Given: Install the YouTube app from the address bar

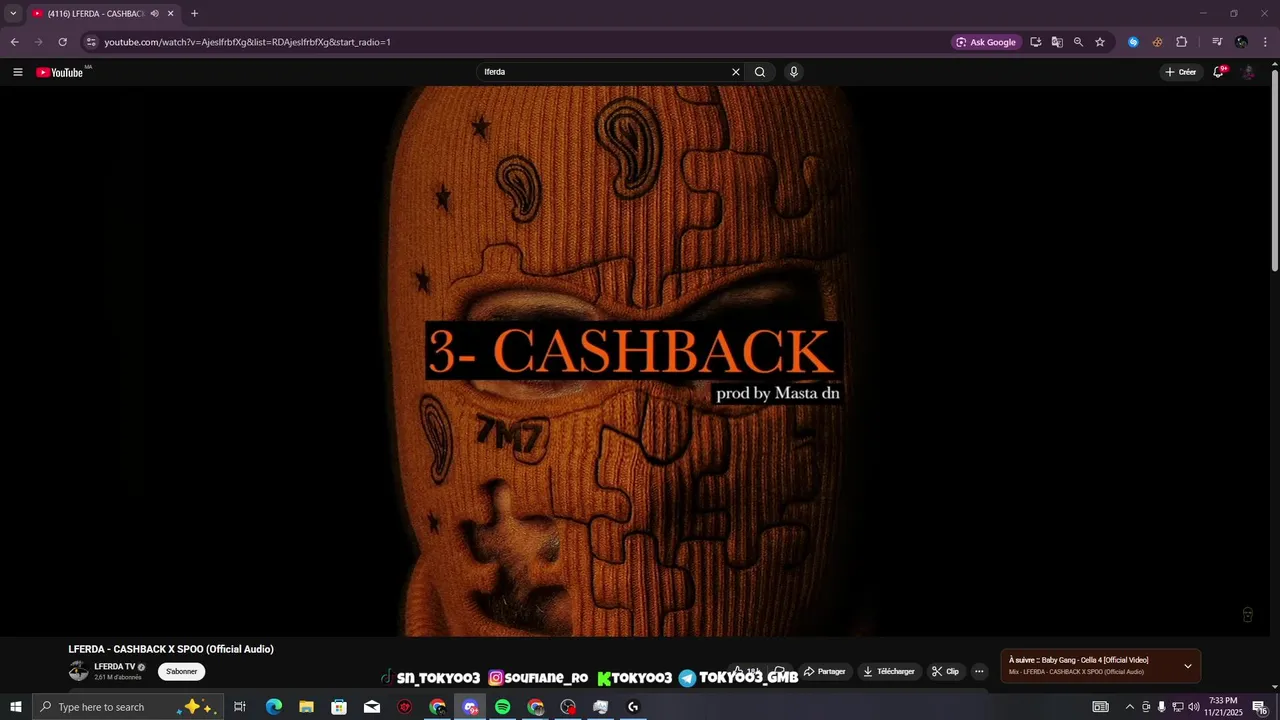Looking at the screenshot, I should (x=1036, y=42).
